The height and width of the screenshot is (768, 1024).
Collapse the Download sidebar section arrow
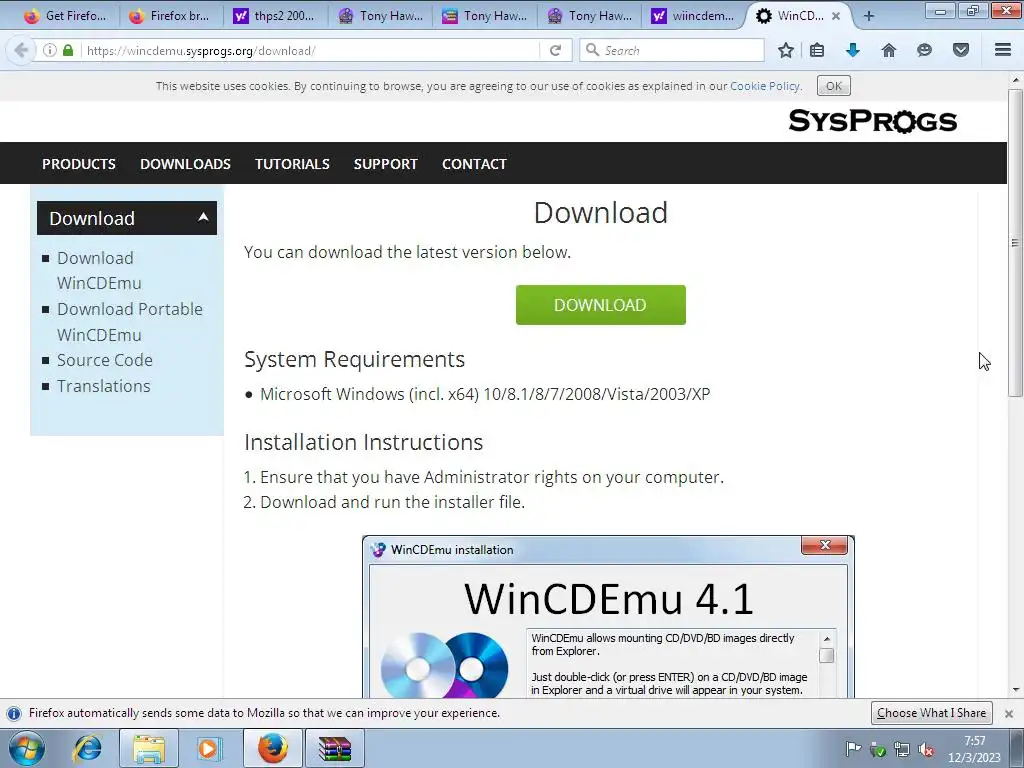coord(203,217)
